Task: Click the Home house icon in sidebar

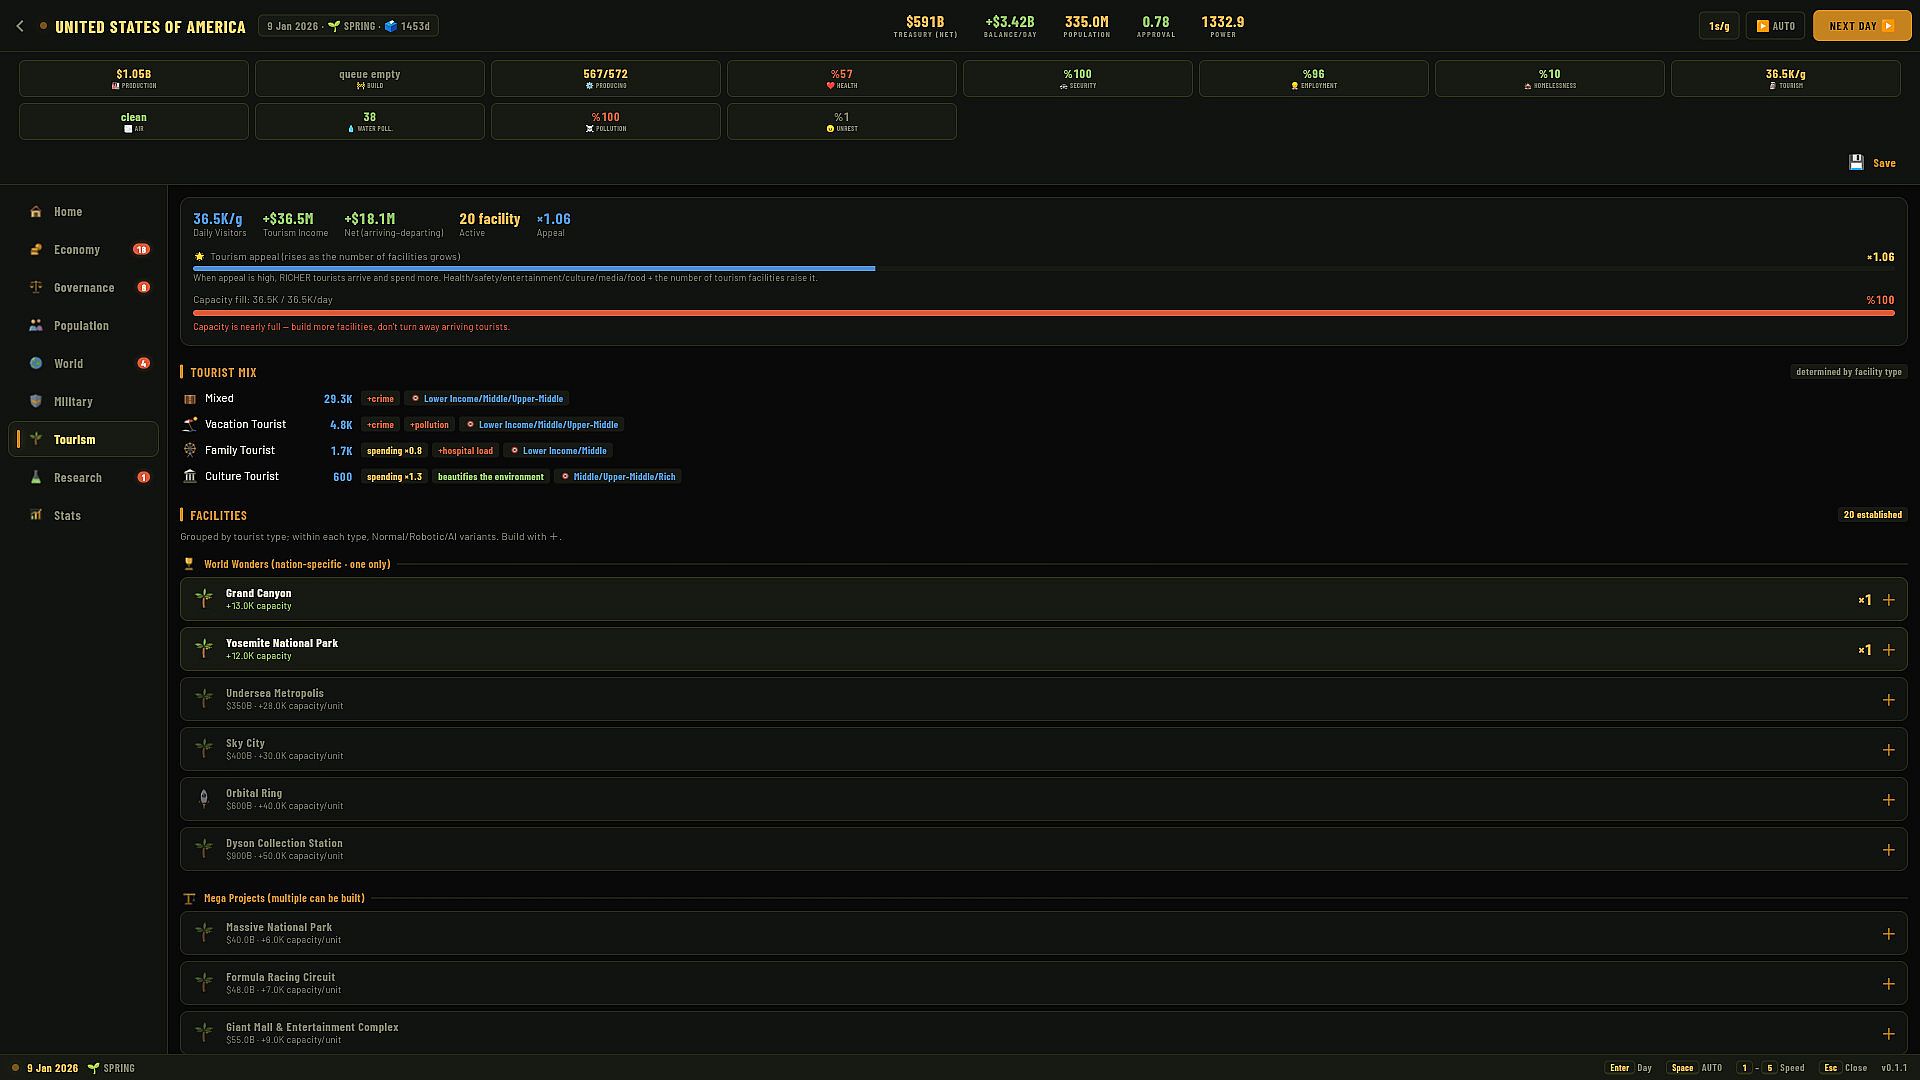Action: click(36, 212)
